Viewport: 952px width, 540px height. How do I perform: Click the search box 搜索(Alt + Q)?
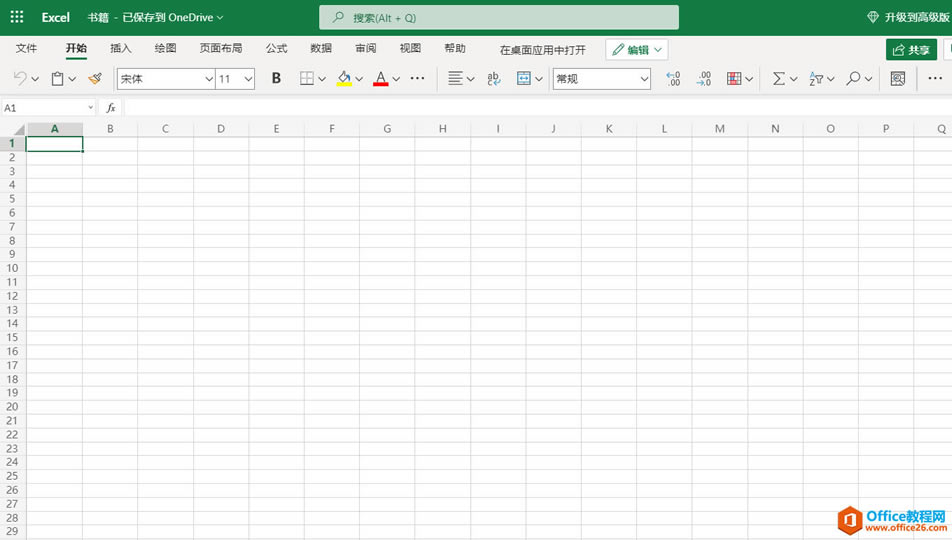pyautogui.click(x=499, y=18)
